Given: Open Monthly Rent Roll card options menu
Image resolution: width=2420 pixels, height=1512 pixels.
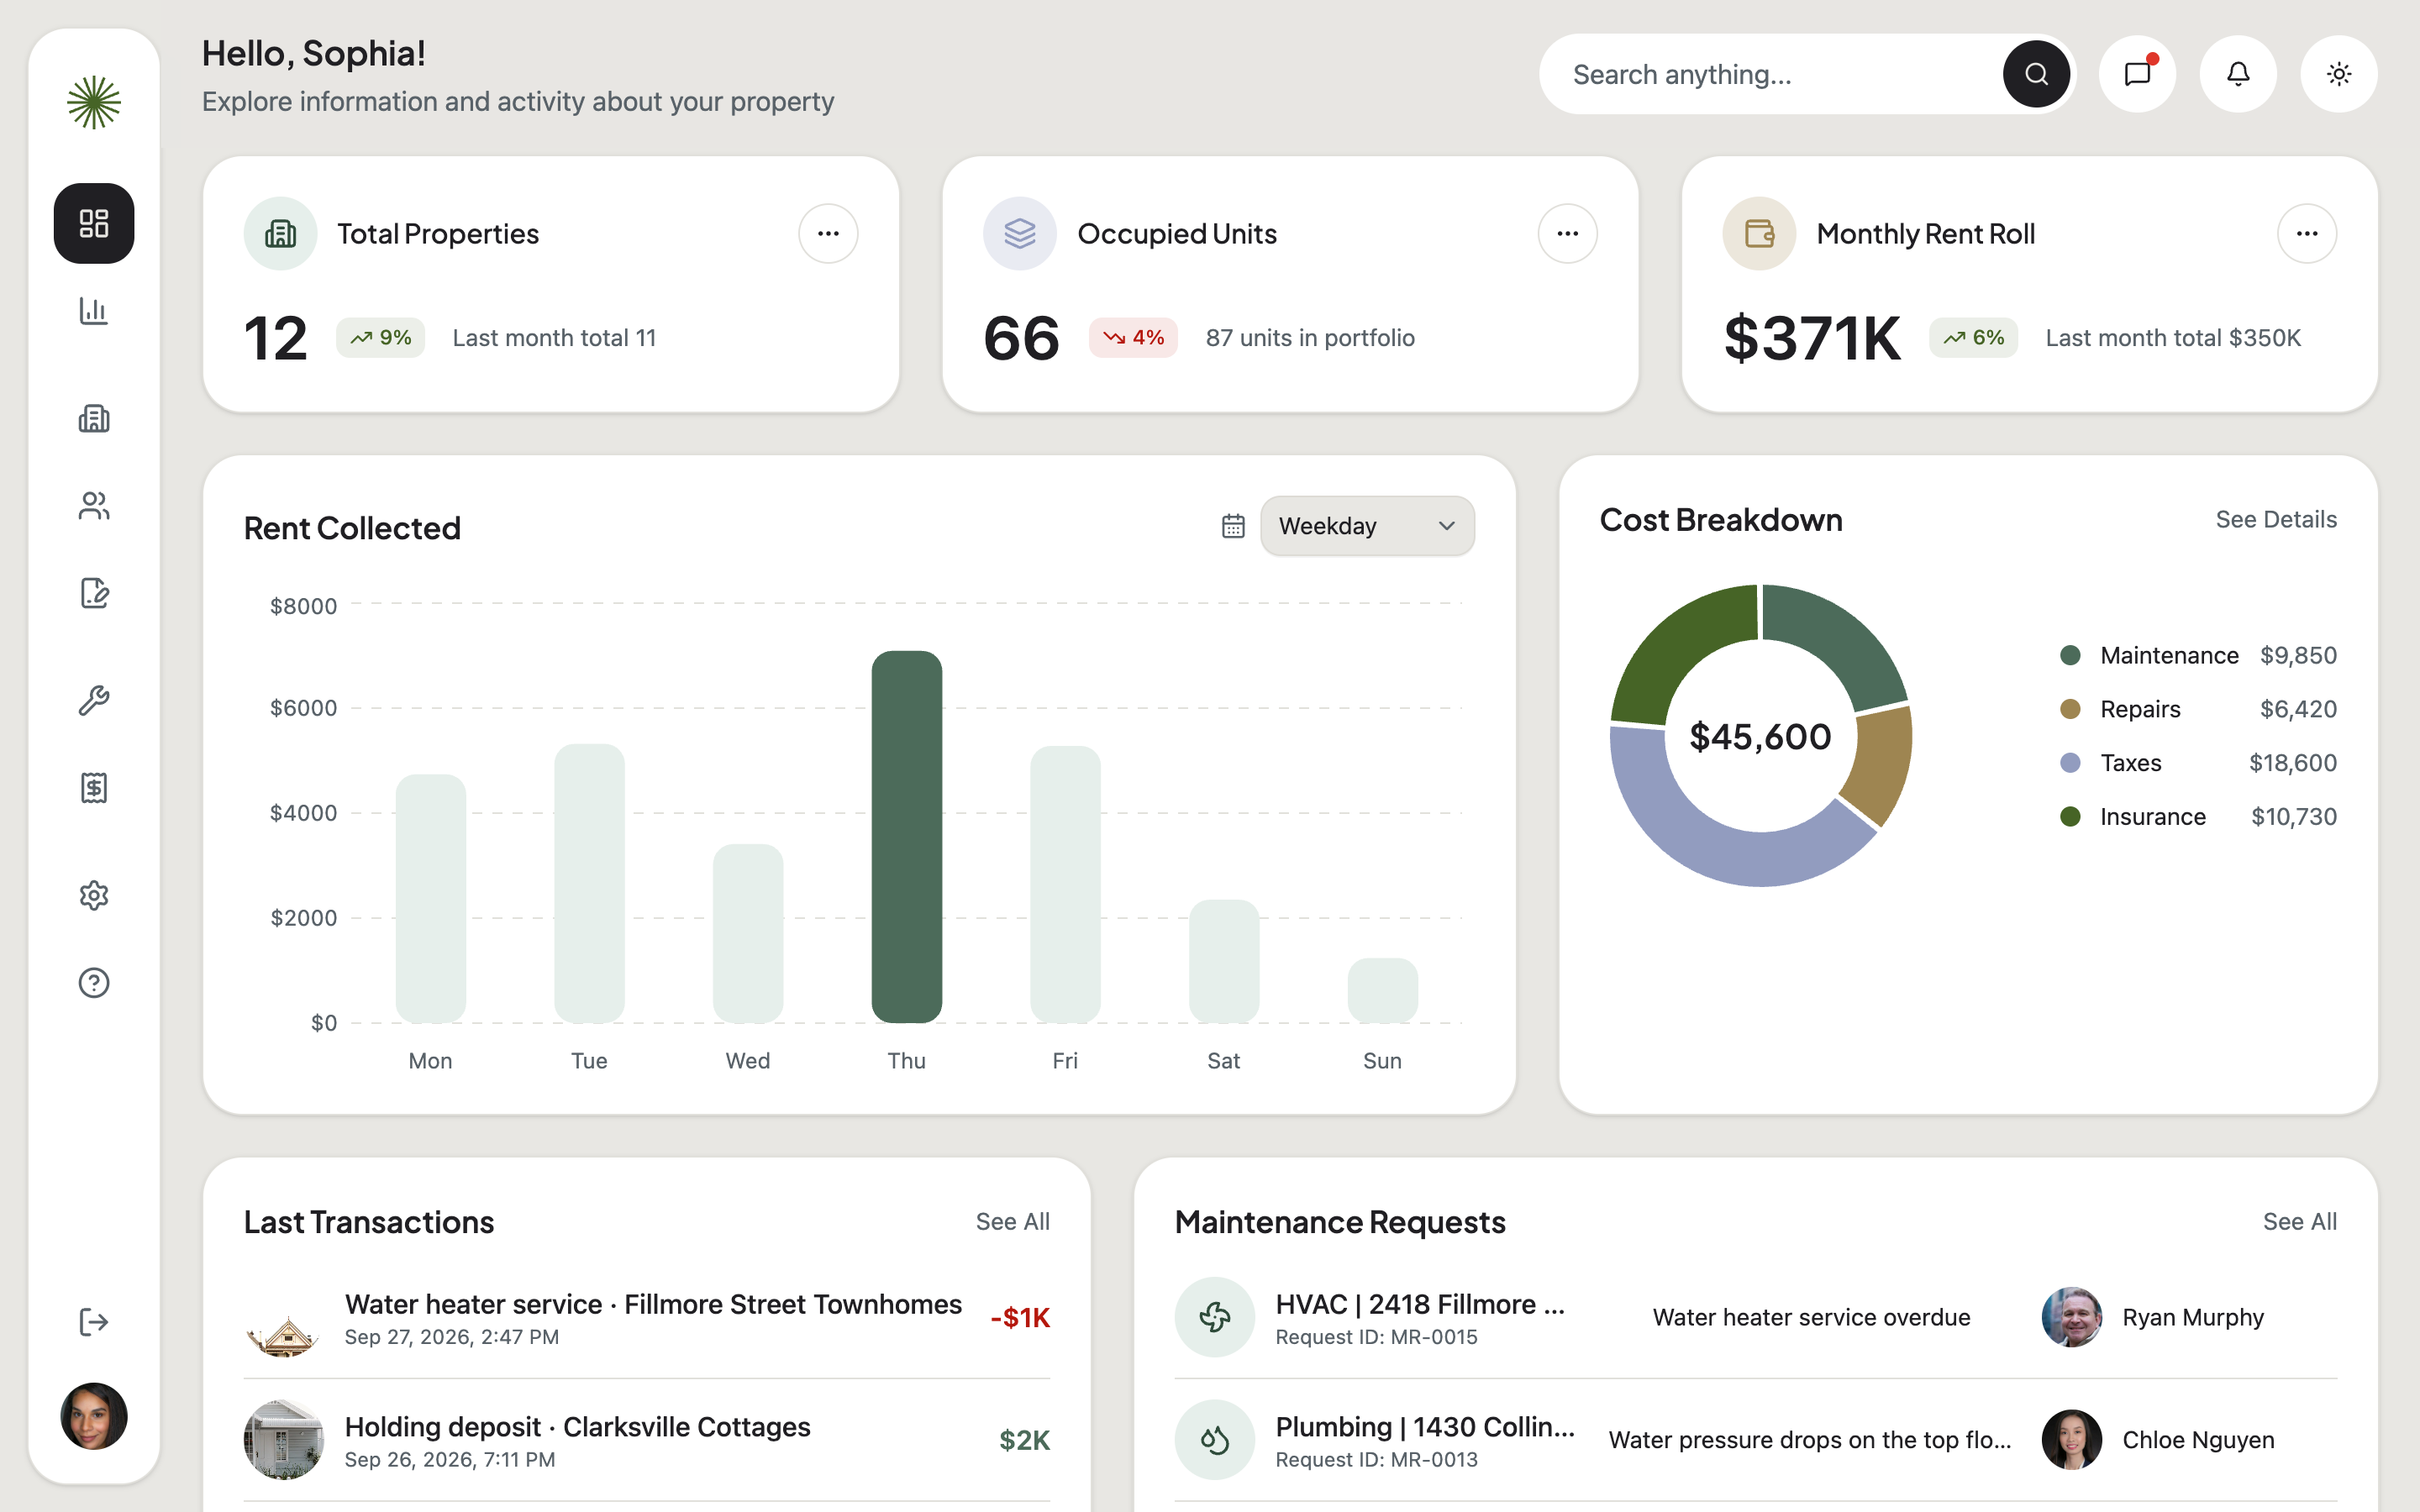Looking at the screenshot, I should coord(2307,234).
